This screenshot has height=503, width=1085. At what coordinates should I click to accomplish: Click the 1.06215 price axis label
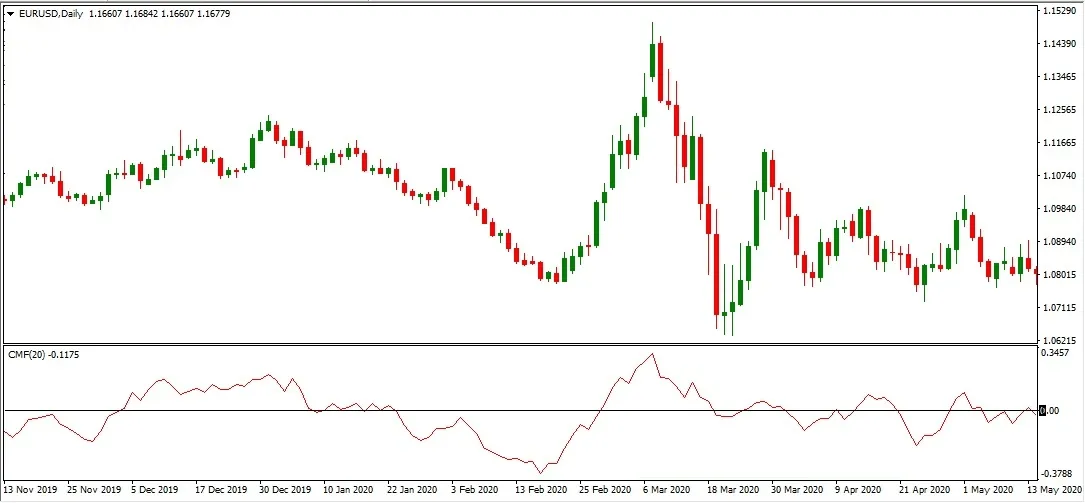point(1059,340)
